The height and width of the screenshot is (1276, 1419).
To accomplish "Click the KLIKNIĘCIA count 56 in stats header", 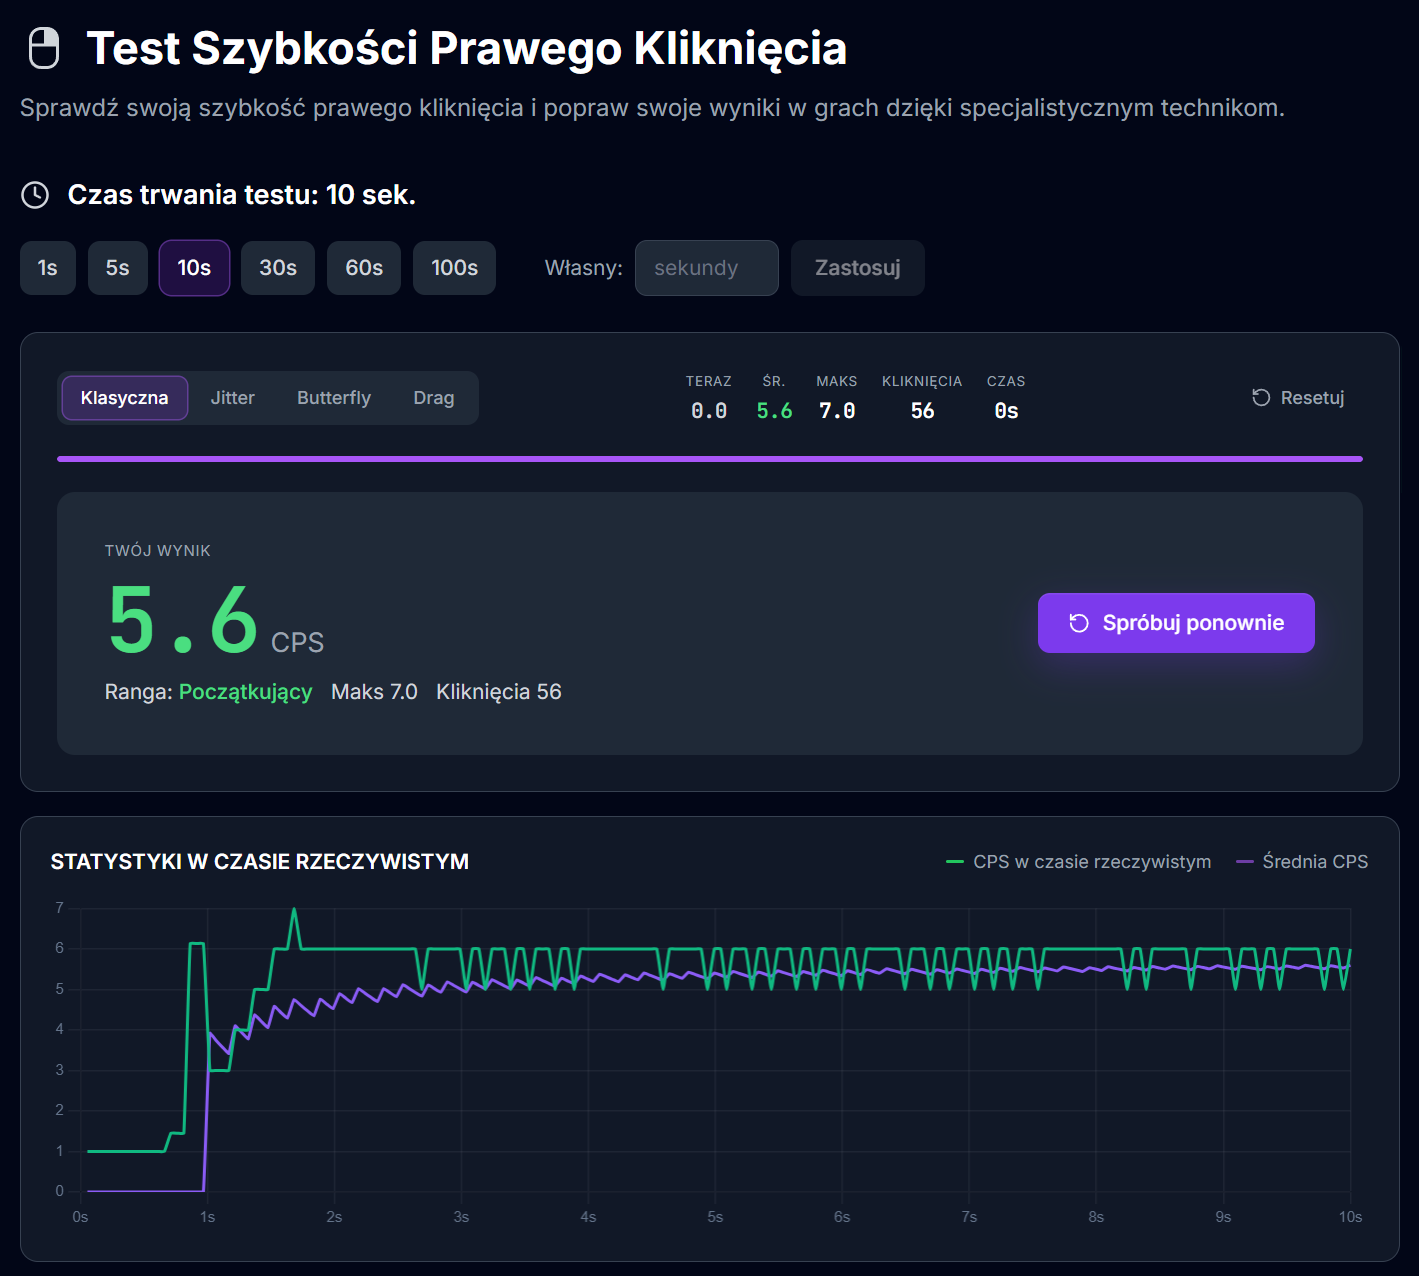I will 922,411.
